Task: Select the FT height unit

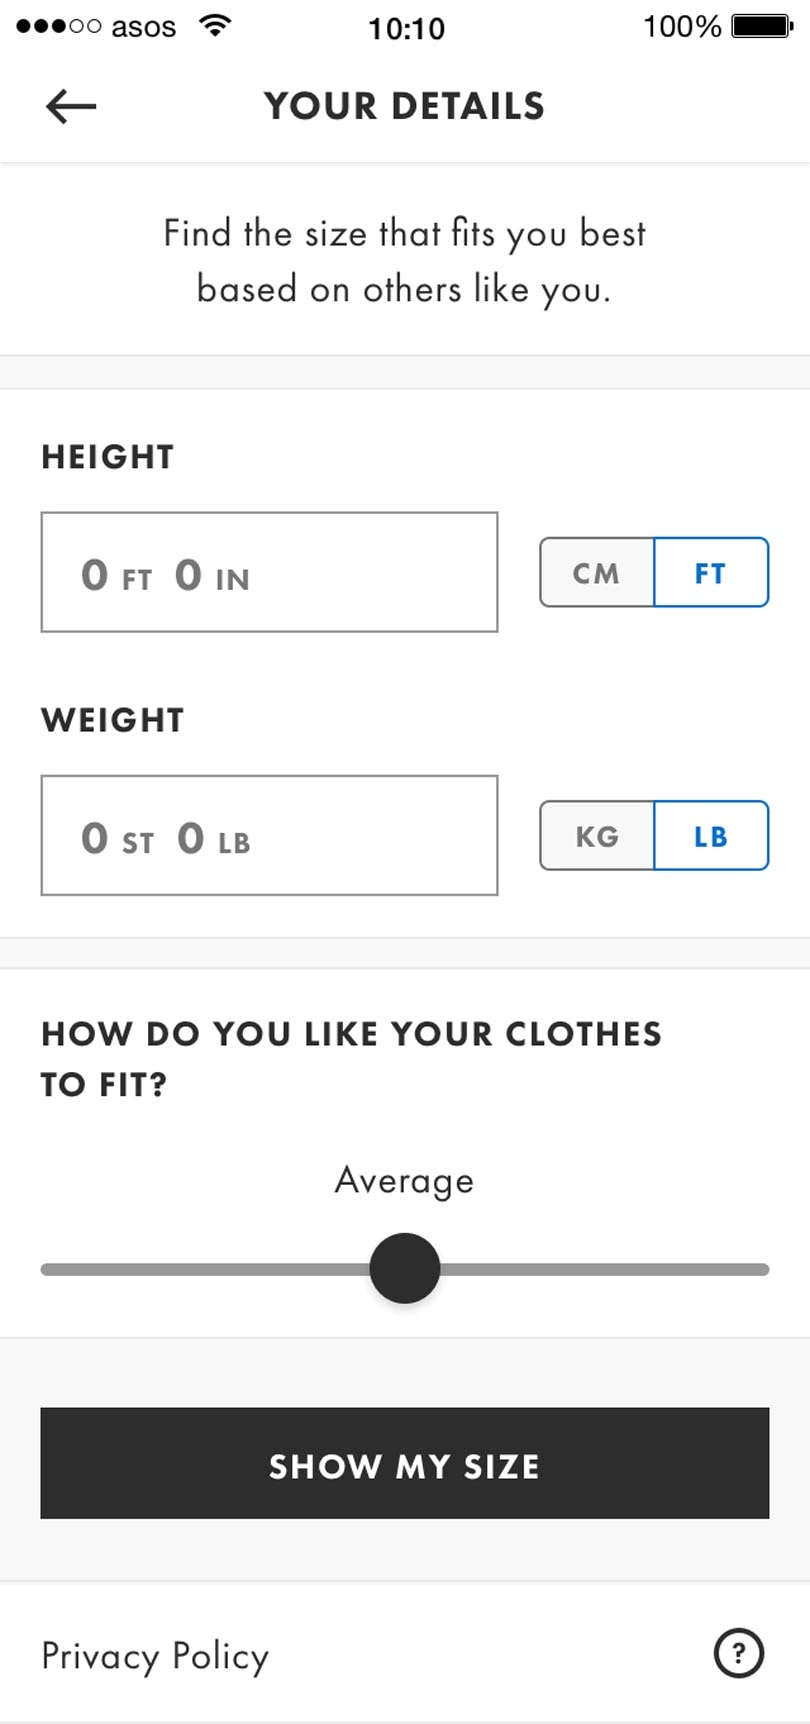Action: click(711, 573)
